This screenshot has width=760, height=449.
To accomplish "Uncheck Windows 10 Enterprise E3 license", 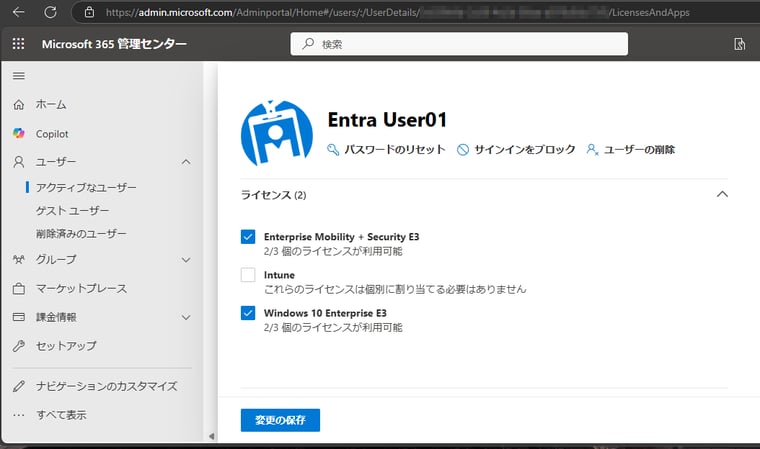I will pos(248,313).
